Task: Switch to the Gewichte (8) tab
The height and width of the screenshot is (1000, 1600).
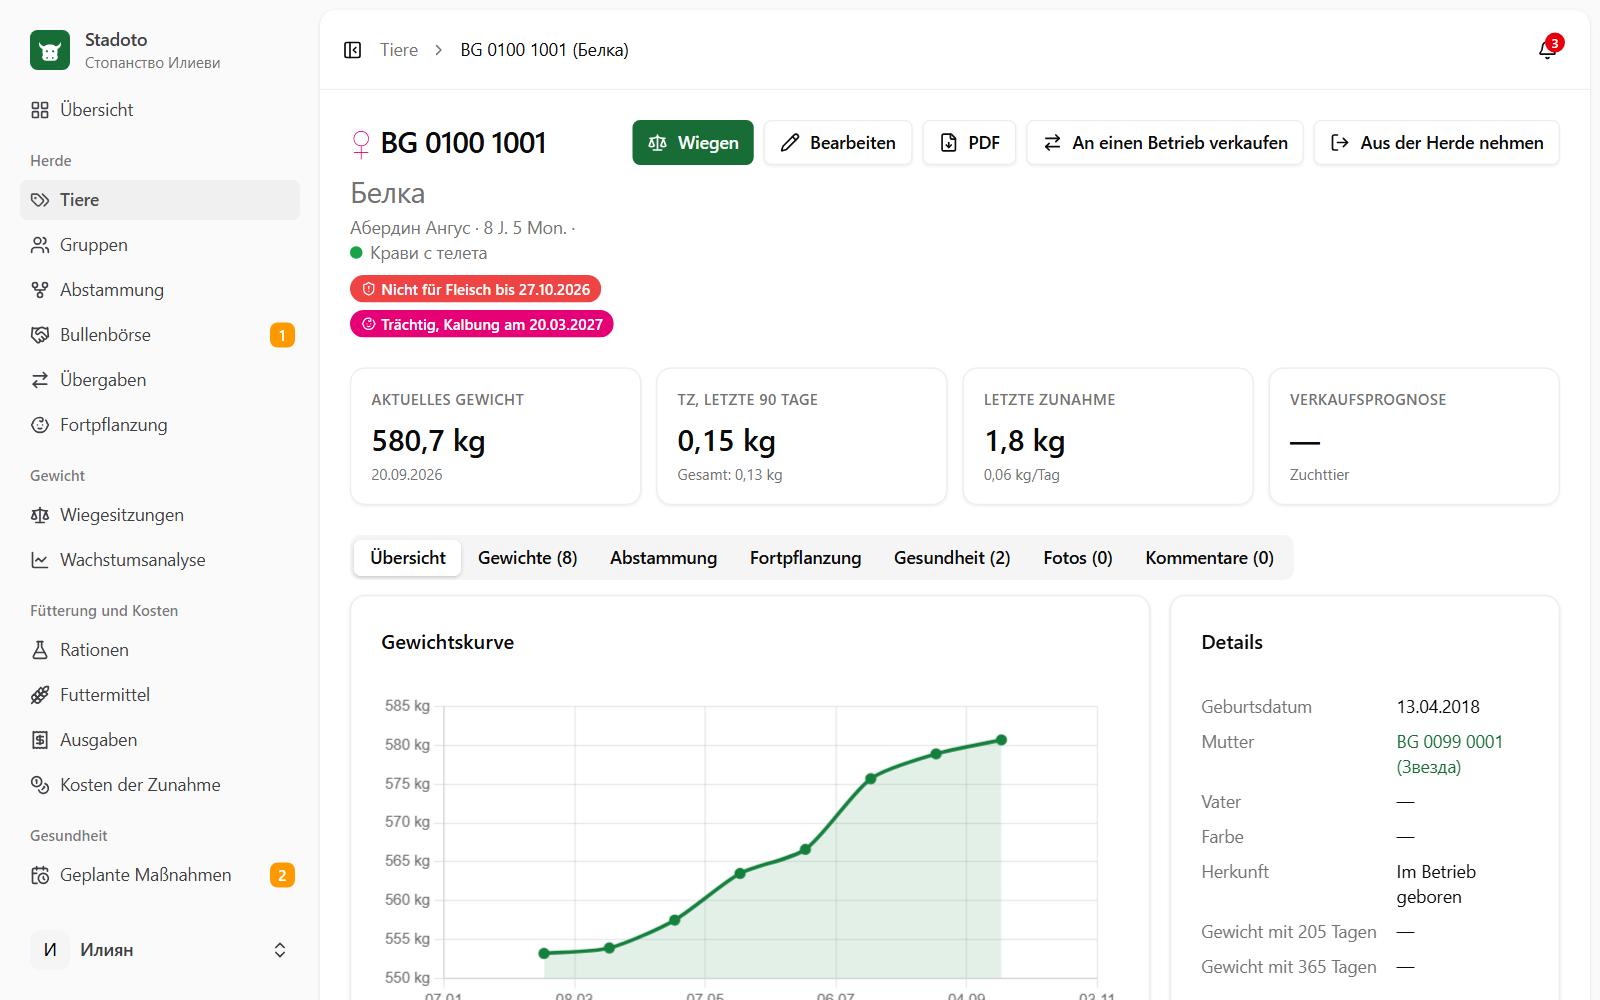Action: pyautogui.click(x=528, y=558)
